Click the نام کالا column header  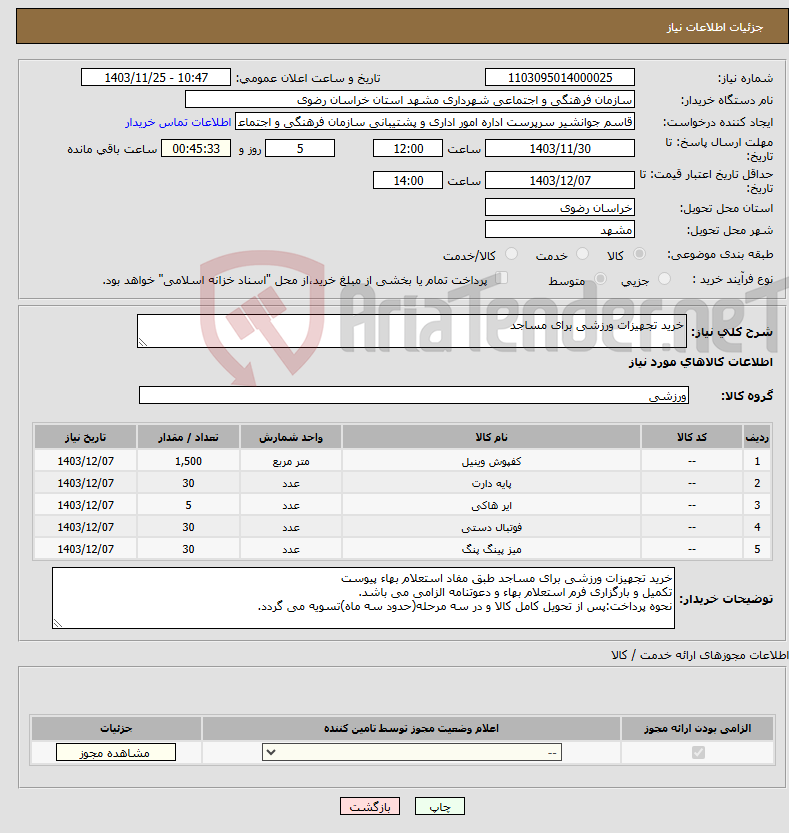coord(491,437)
